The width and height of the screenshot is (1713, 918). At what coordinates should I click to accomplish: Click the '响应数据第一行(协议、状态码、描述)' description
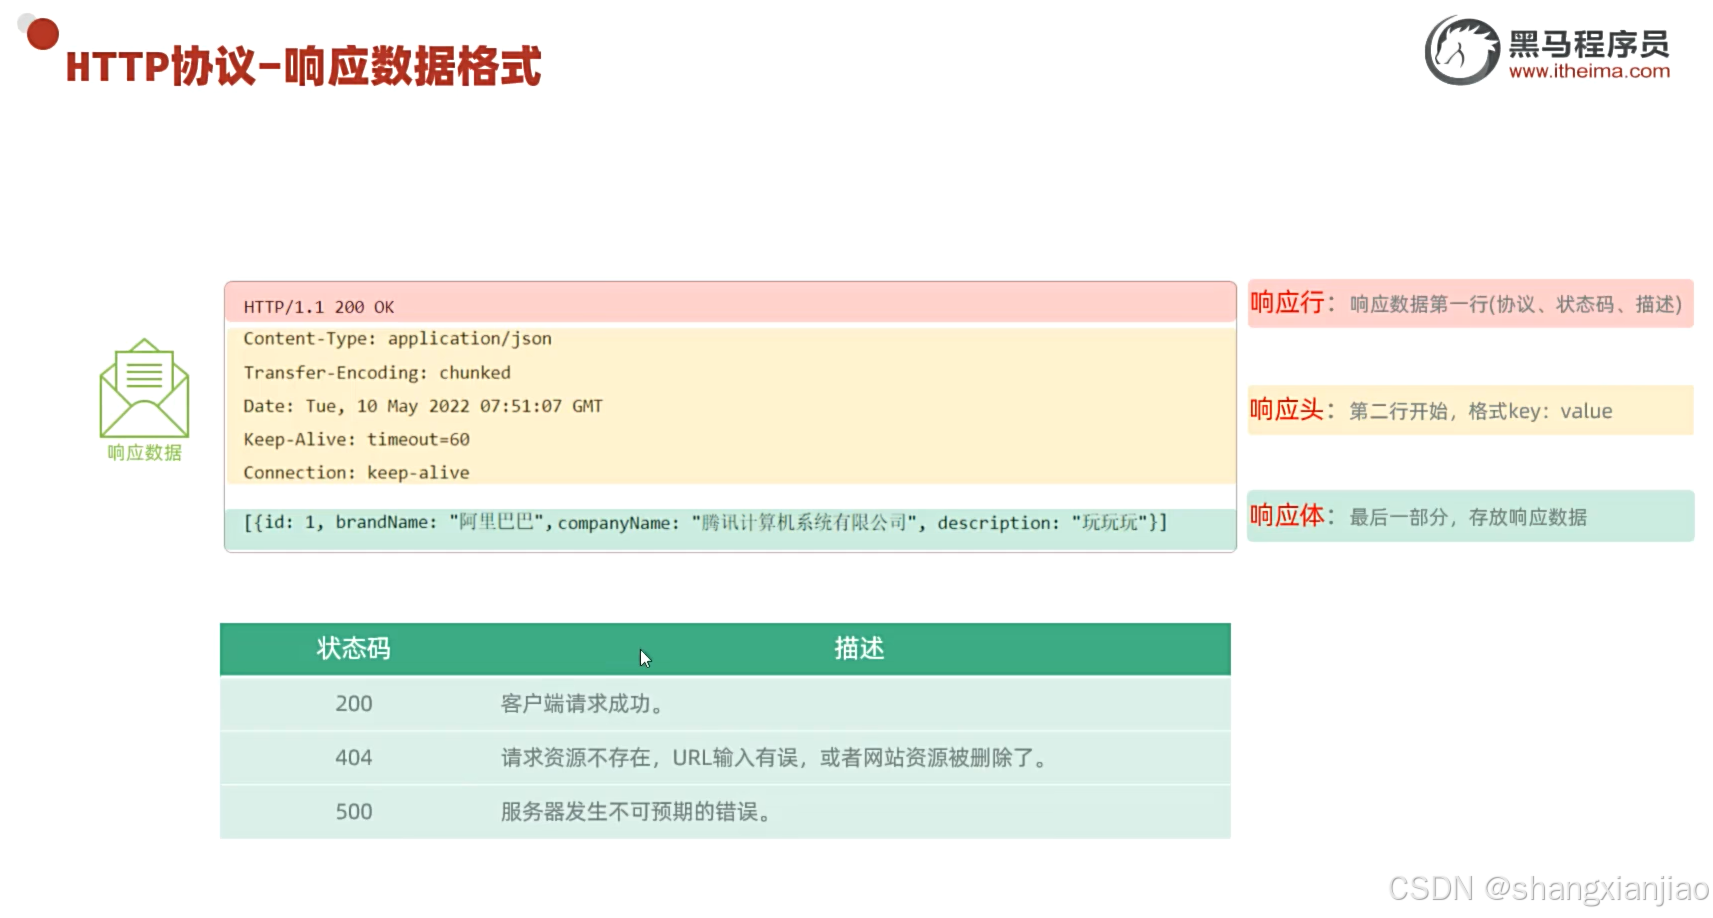[1516, 304]
